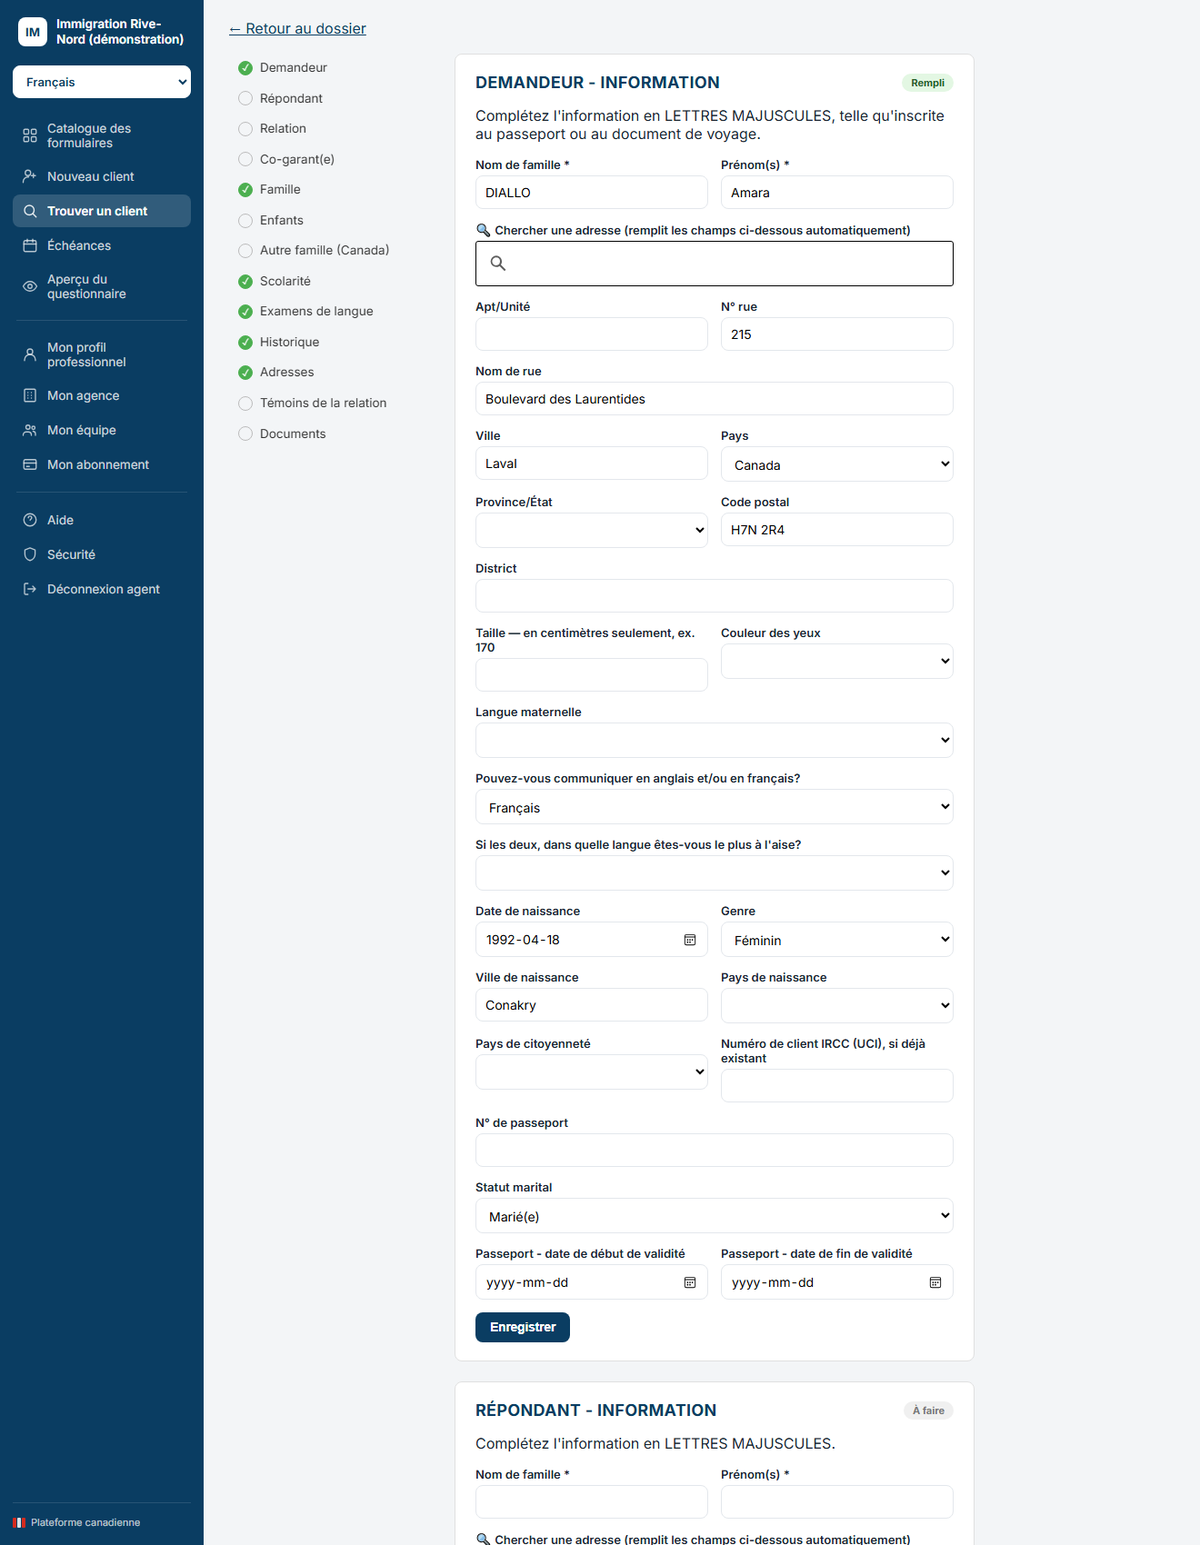This screenshot has width=1200, height=1545.
Task: Click the Date de naissance calendar picker icon
Action: click(690, 940)
